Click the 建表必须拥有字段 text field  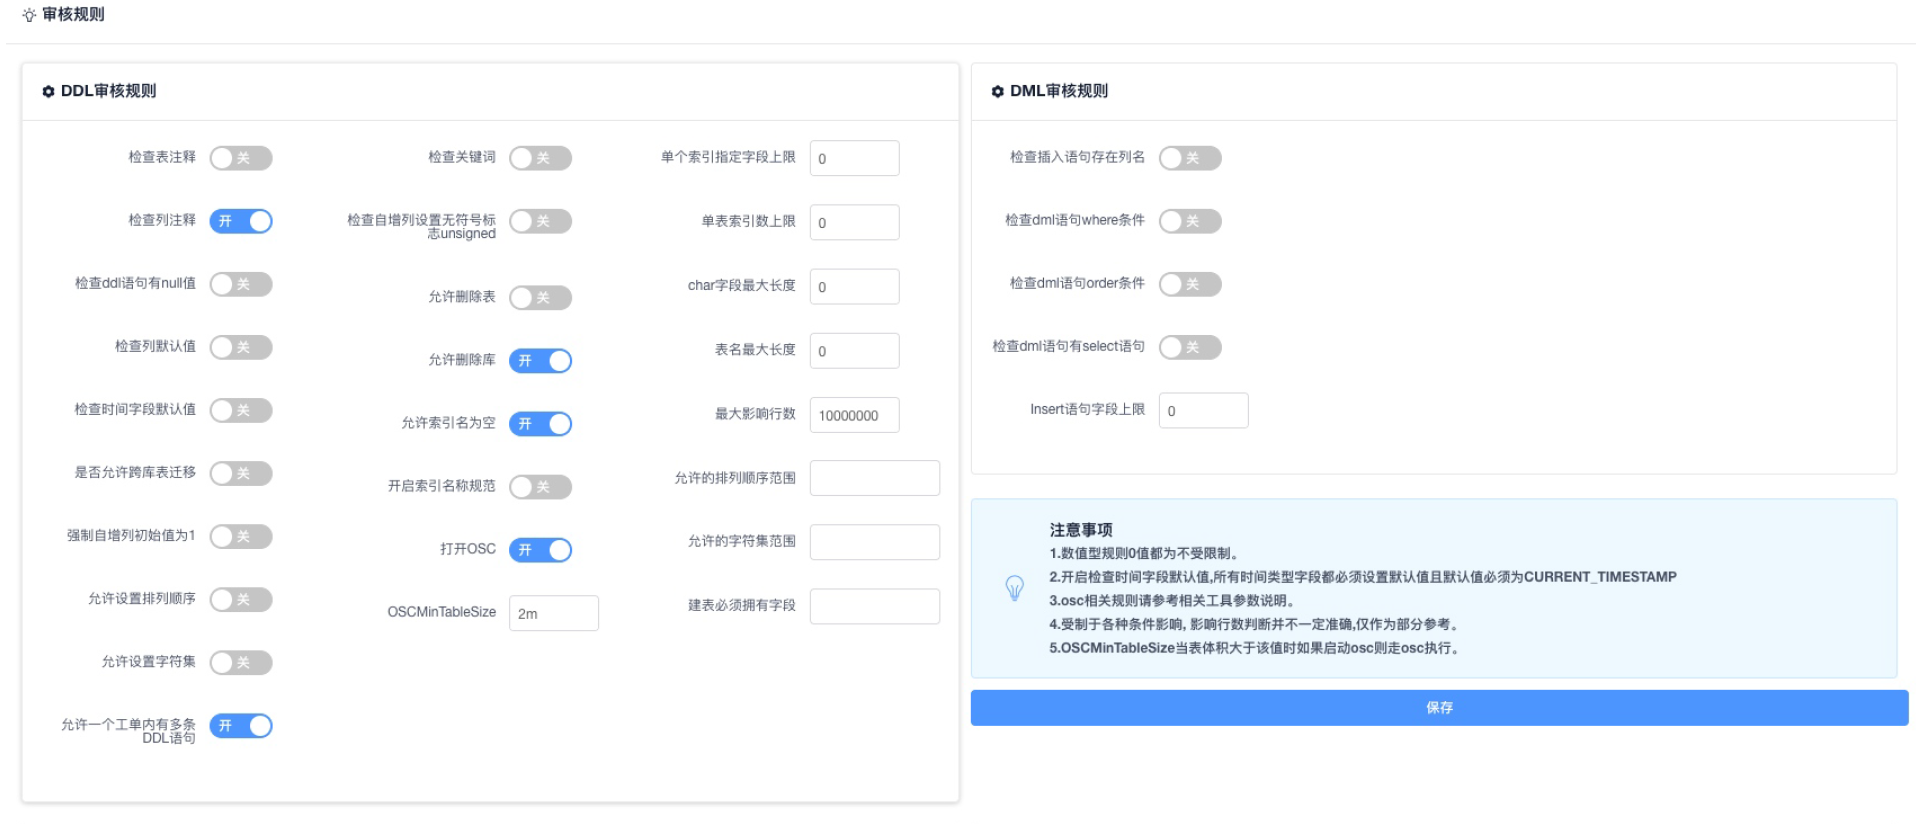click(874, 606)
